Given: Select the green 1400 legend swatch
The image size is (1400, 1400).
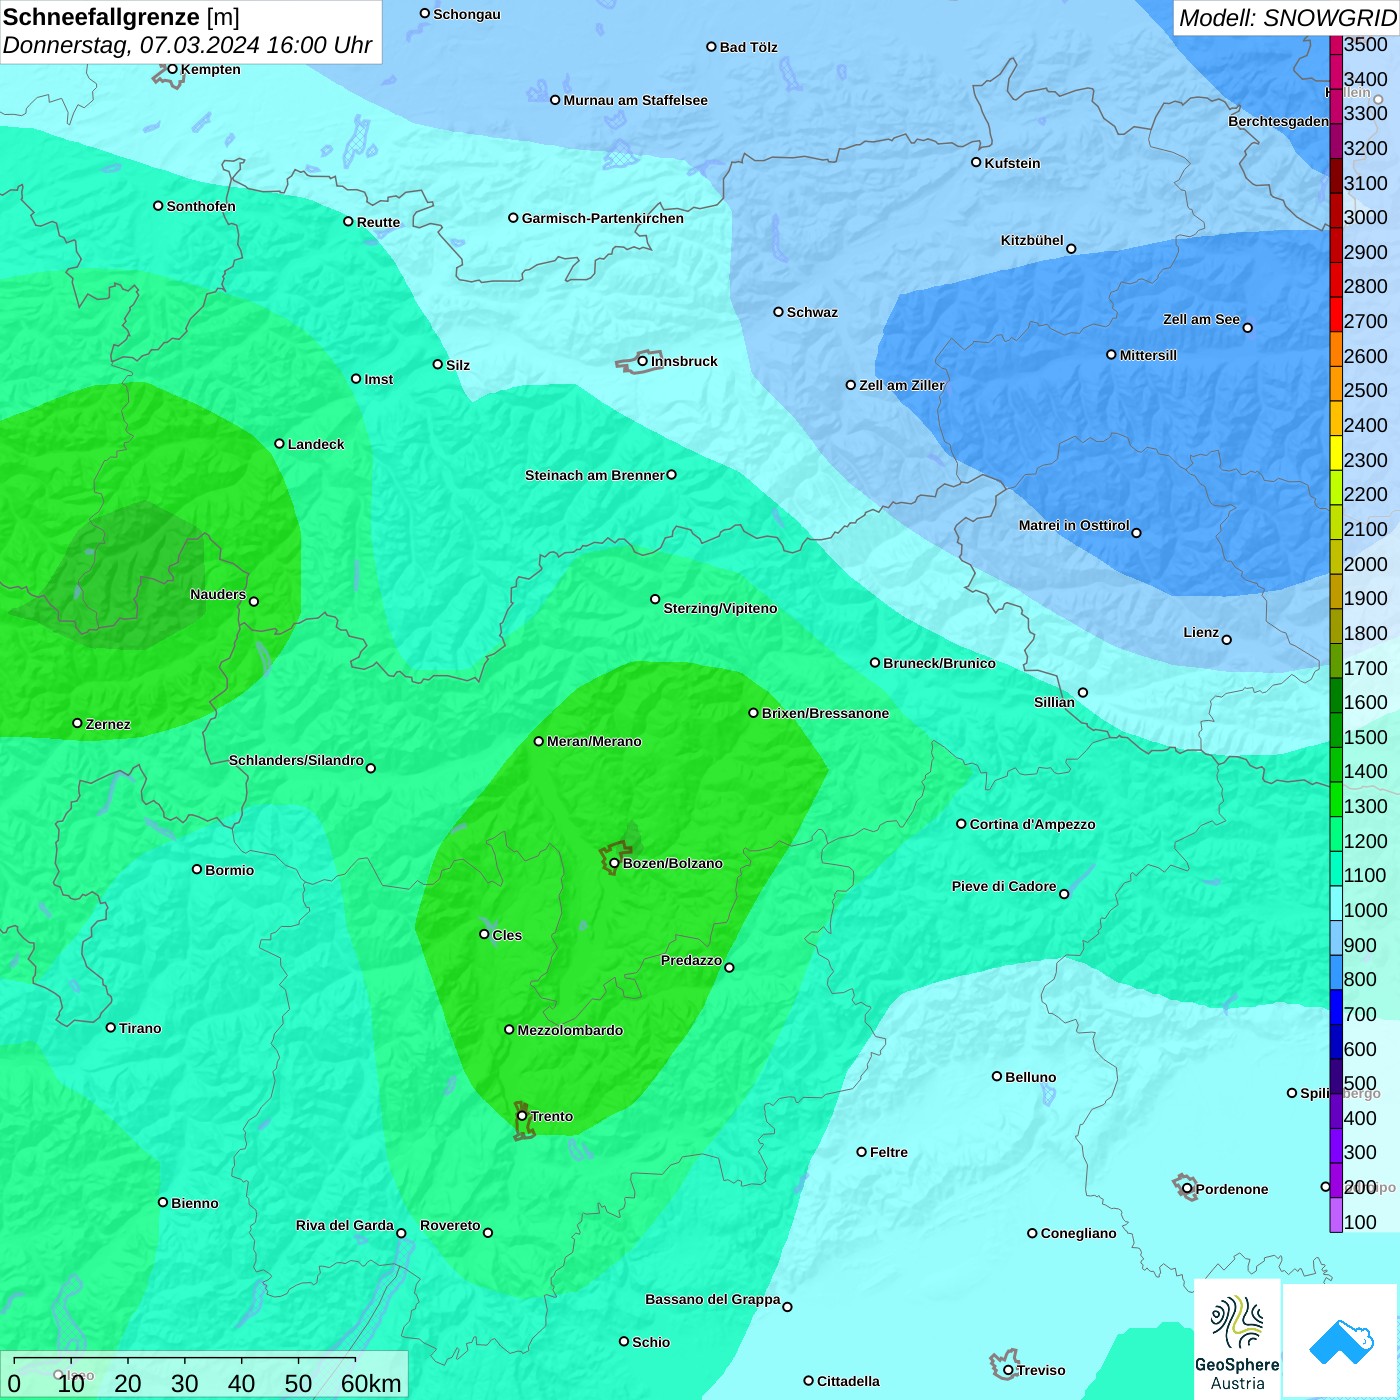Looking at the screenshot, I should (x=1336, y=765).
